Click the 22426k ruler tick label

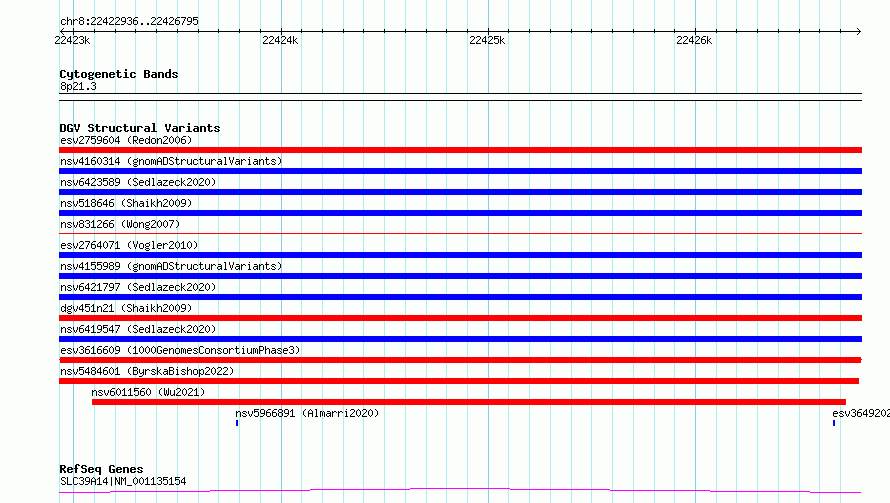click(x=694, y=40)
